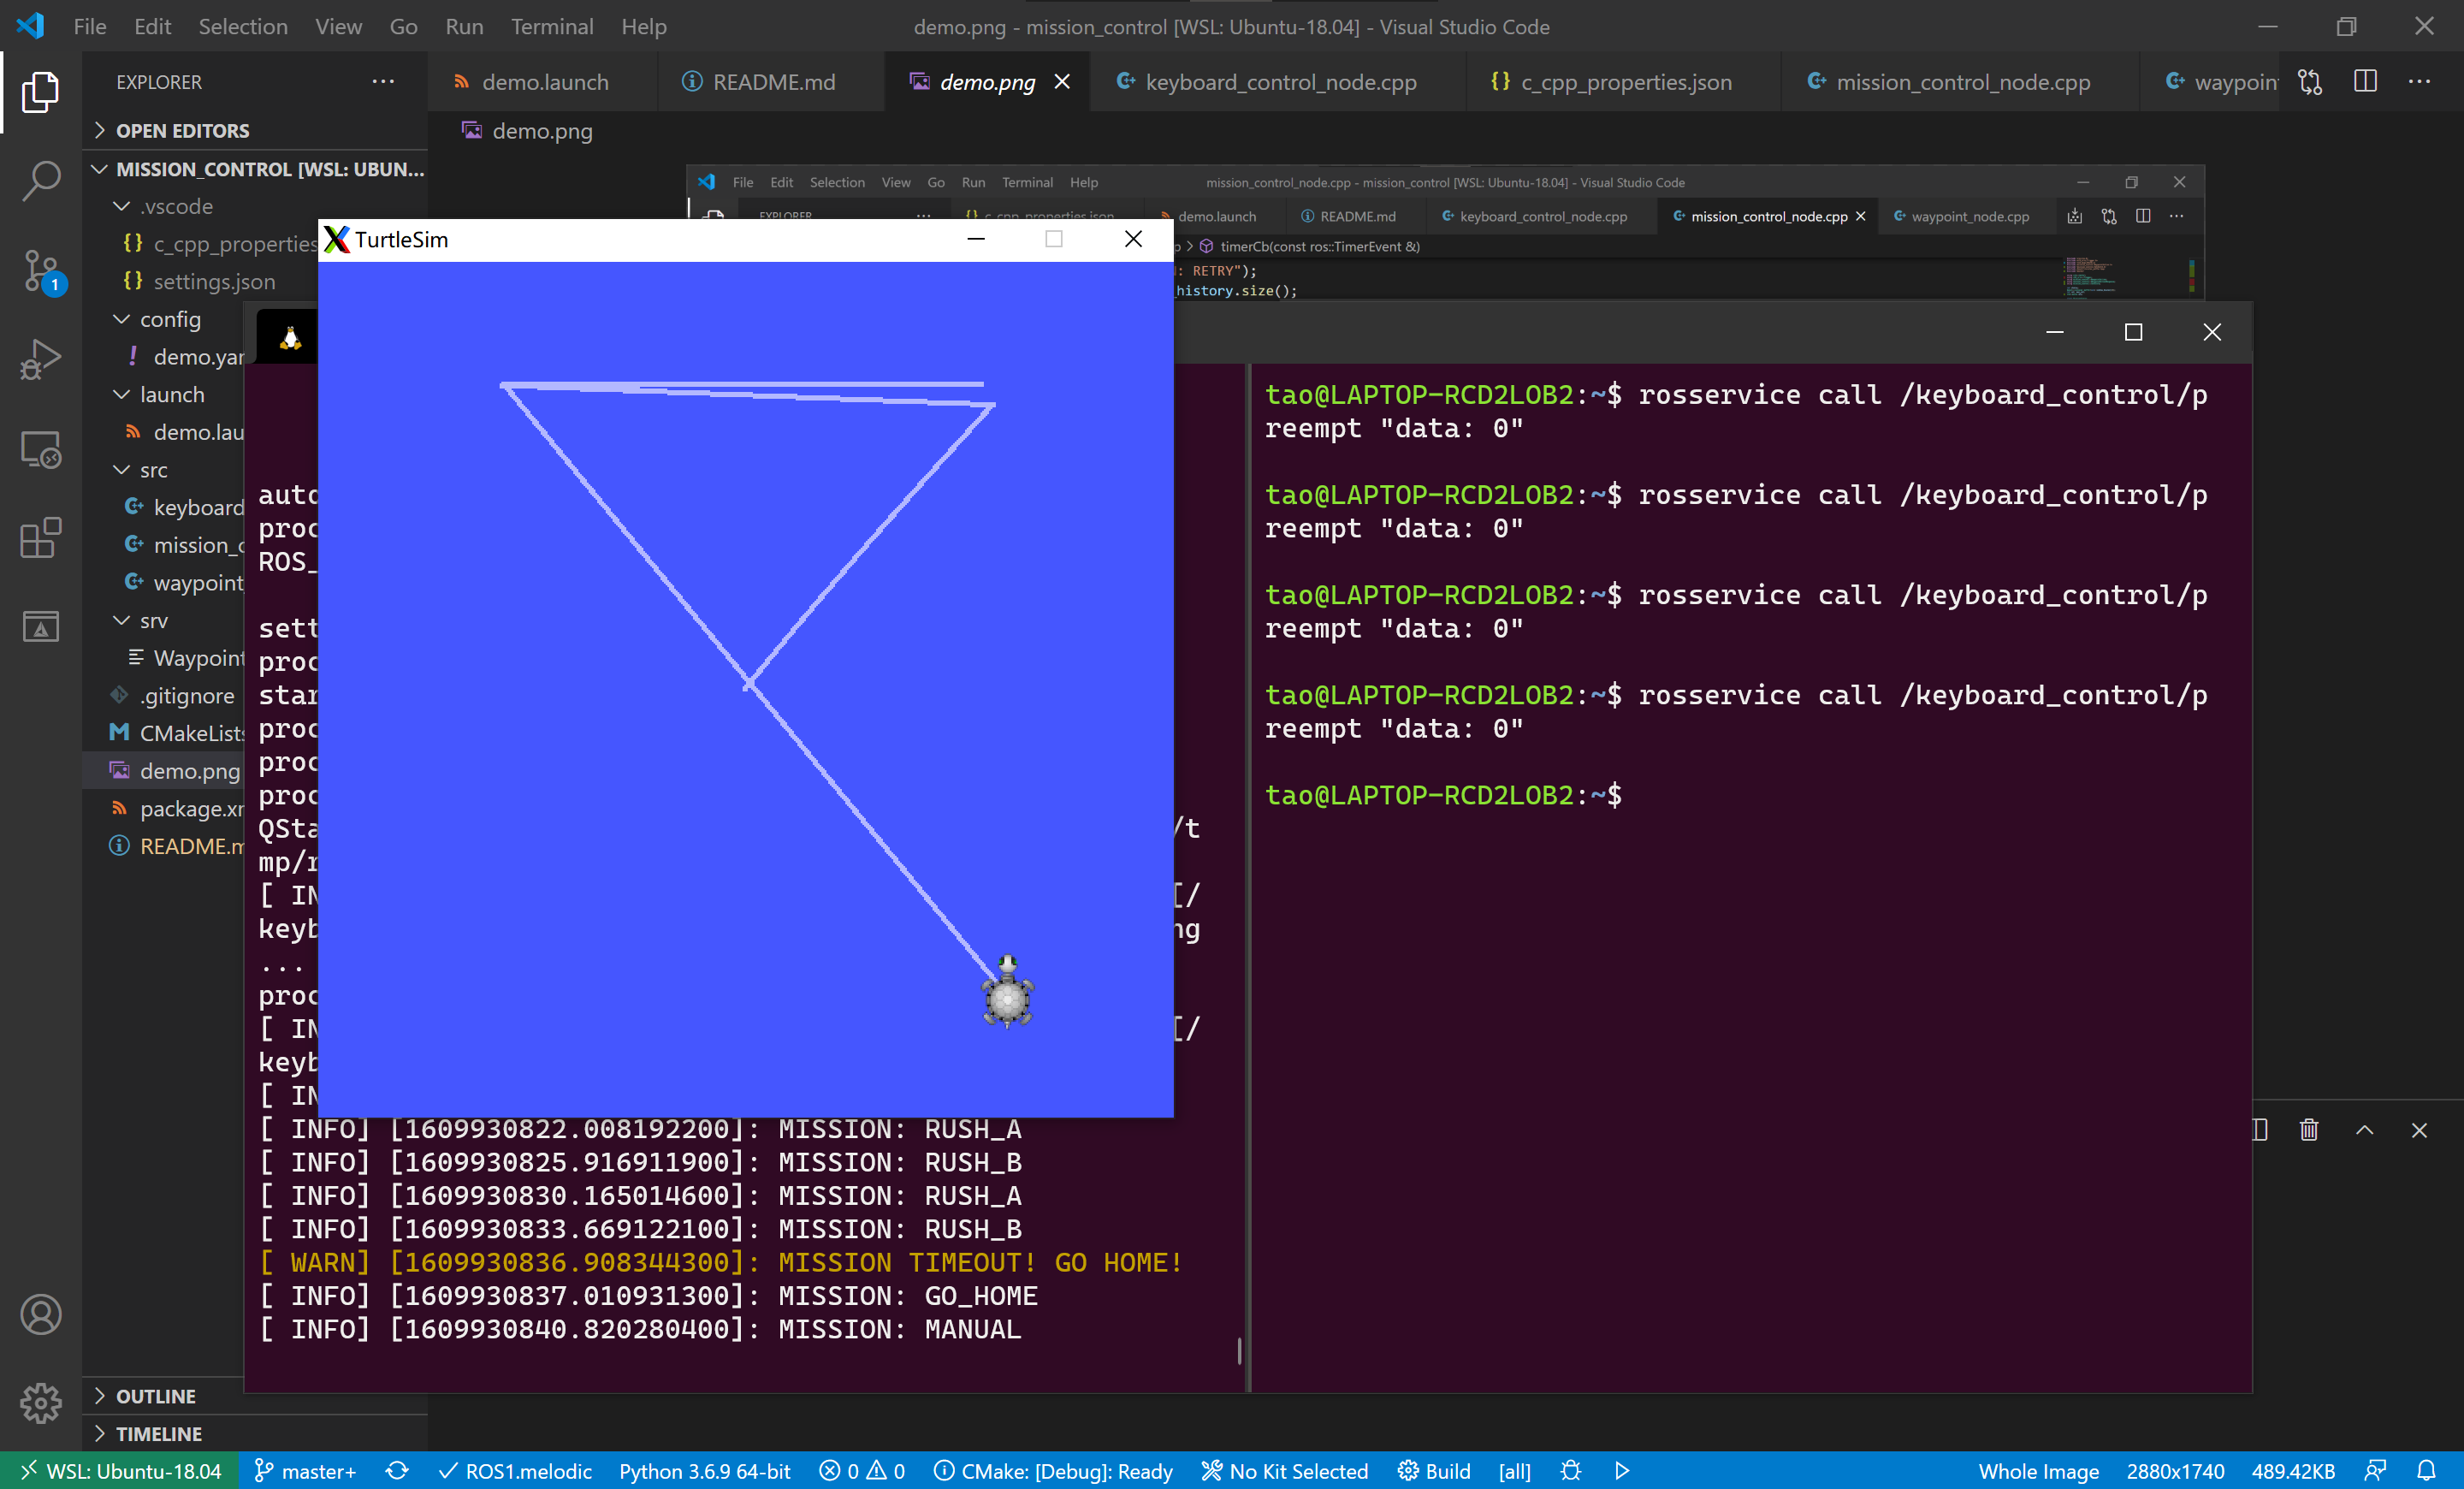Expand the OPEN EDITORS section
Viewport: 2464px width, 1489px height.
point(255,131)
